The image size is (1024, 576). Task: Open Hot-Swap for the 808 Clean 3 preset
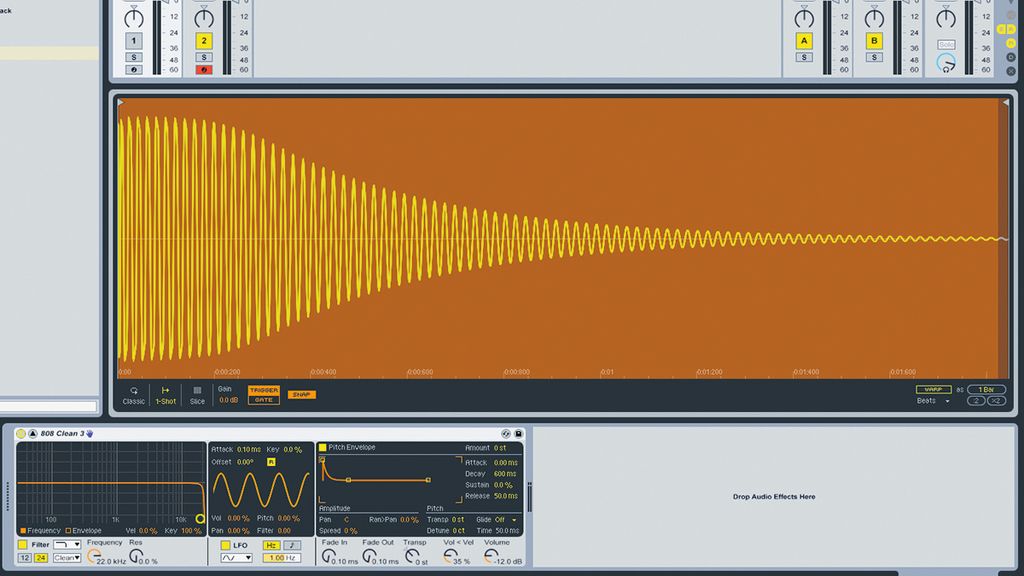tap(505, 432)
